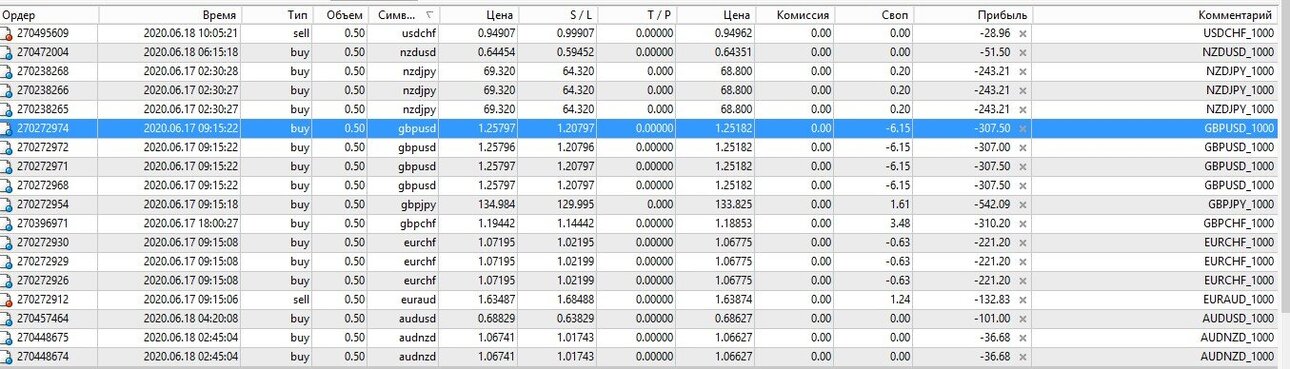This screenshot has width=1290, height=369.
Task: Click the icon beside order 270448674
Action: point(7,356)
